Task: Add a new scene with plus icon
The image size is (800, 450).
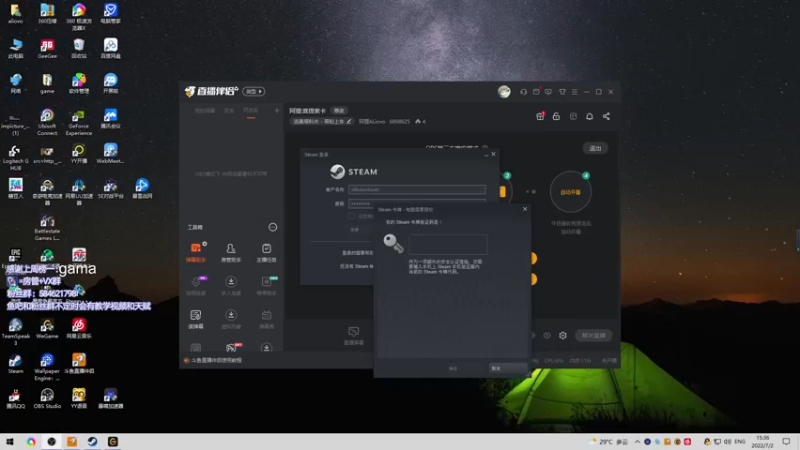Action: click(277, 110)
